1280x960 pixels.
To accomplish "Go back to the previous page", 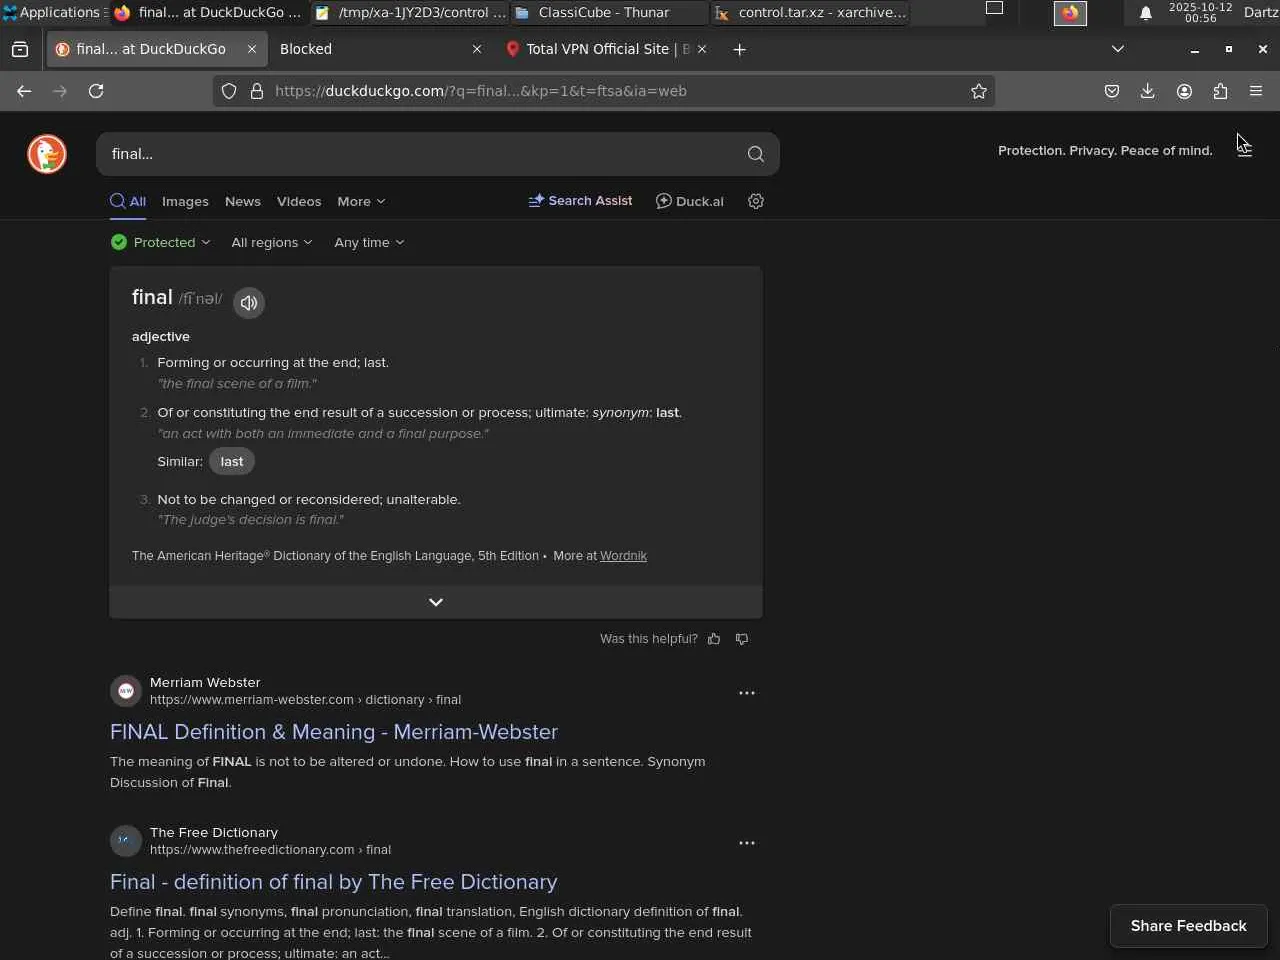I will [x=24, y=91].
